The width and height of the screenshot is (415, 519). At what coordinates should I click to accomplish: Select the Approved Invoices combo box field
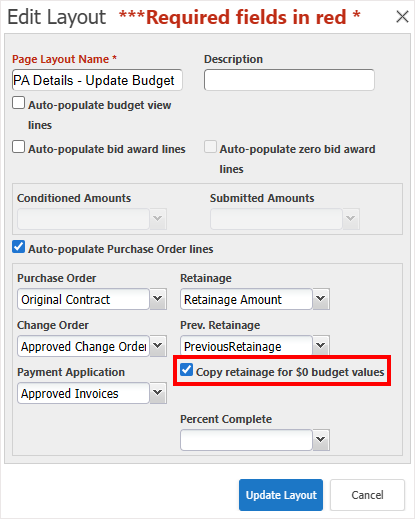point(83,393)
